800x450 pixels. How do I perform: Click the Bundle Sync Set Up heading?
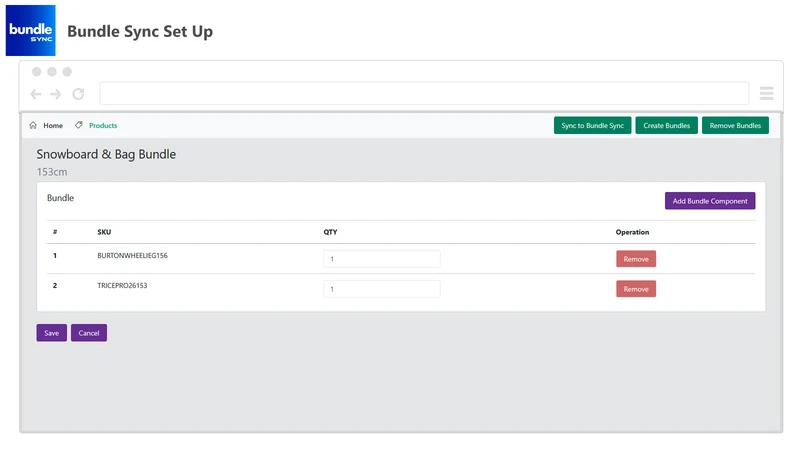point(140,32)
